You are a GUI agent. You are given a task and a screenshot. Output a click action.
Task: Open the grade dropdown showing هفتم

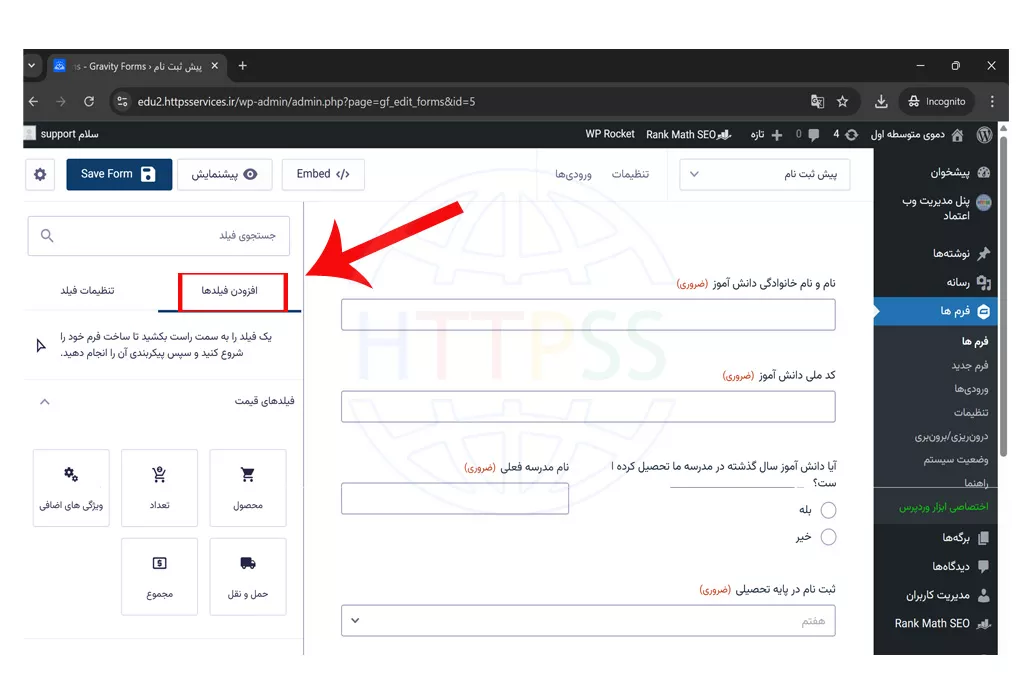(588, 621)
